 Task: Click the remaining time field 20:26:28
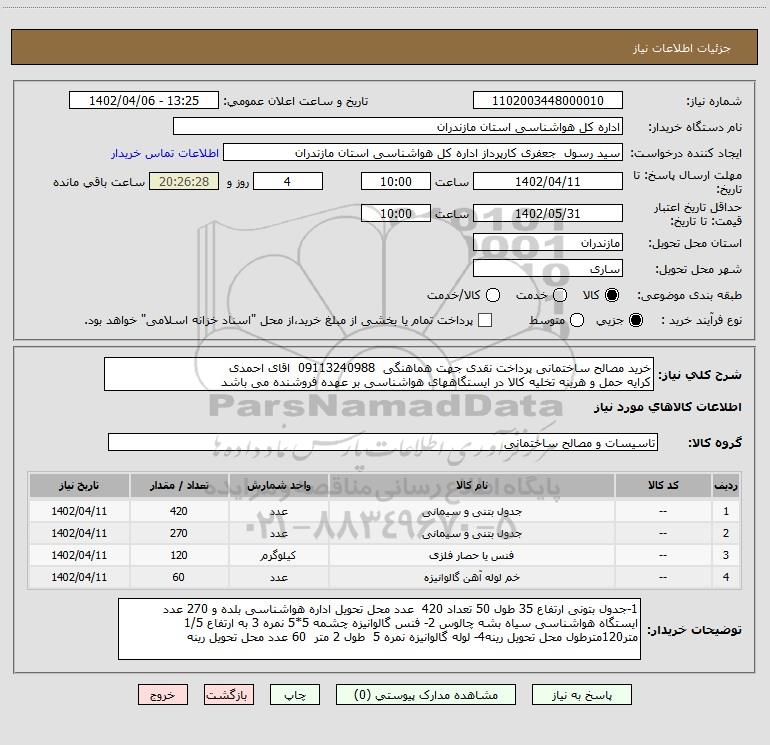[184, 181]
